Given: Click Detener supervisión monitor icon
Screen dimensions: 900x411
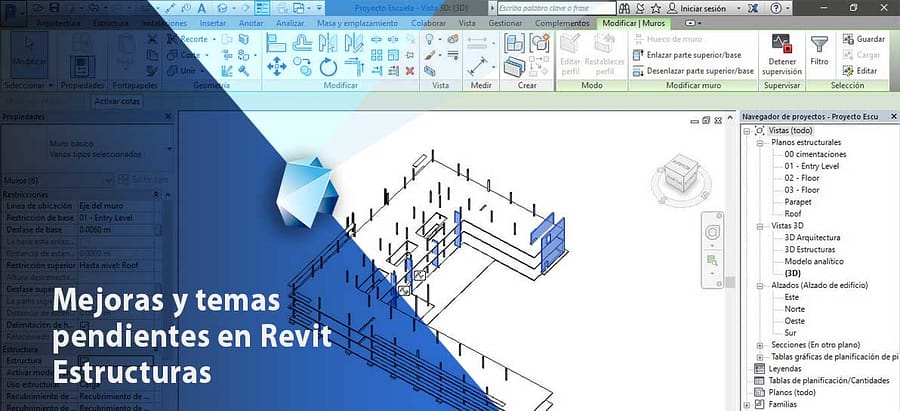Looking at the screenshot, I should coord(782,44).
